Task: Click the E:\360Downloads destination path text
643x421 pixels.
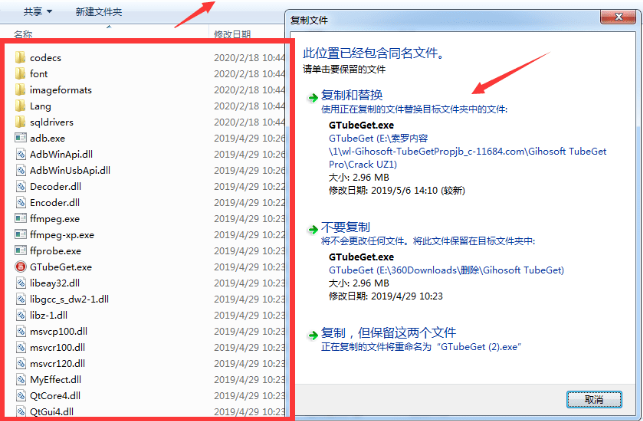Action: point(446,270)
